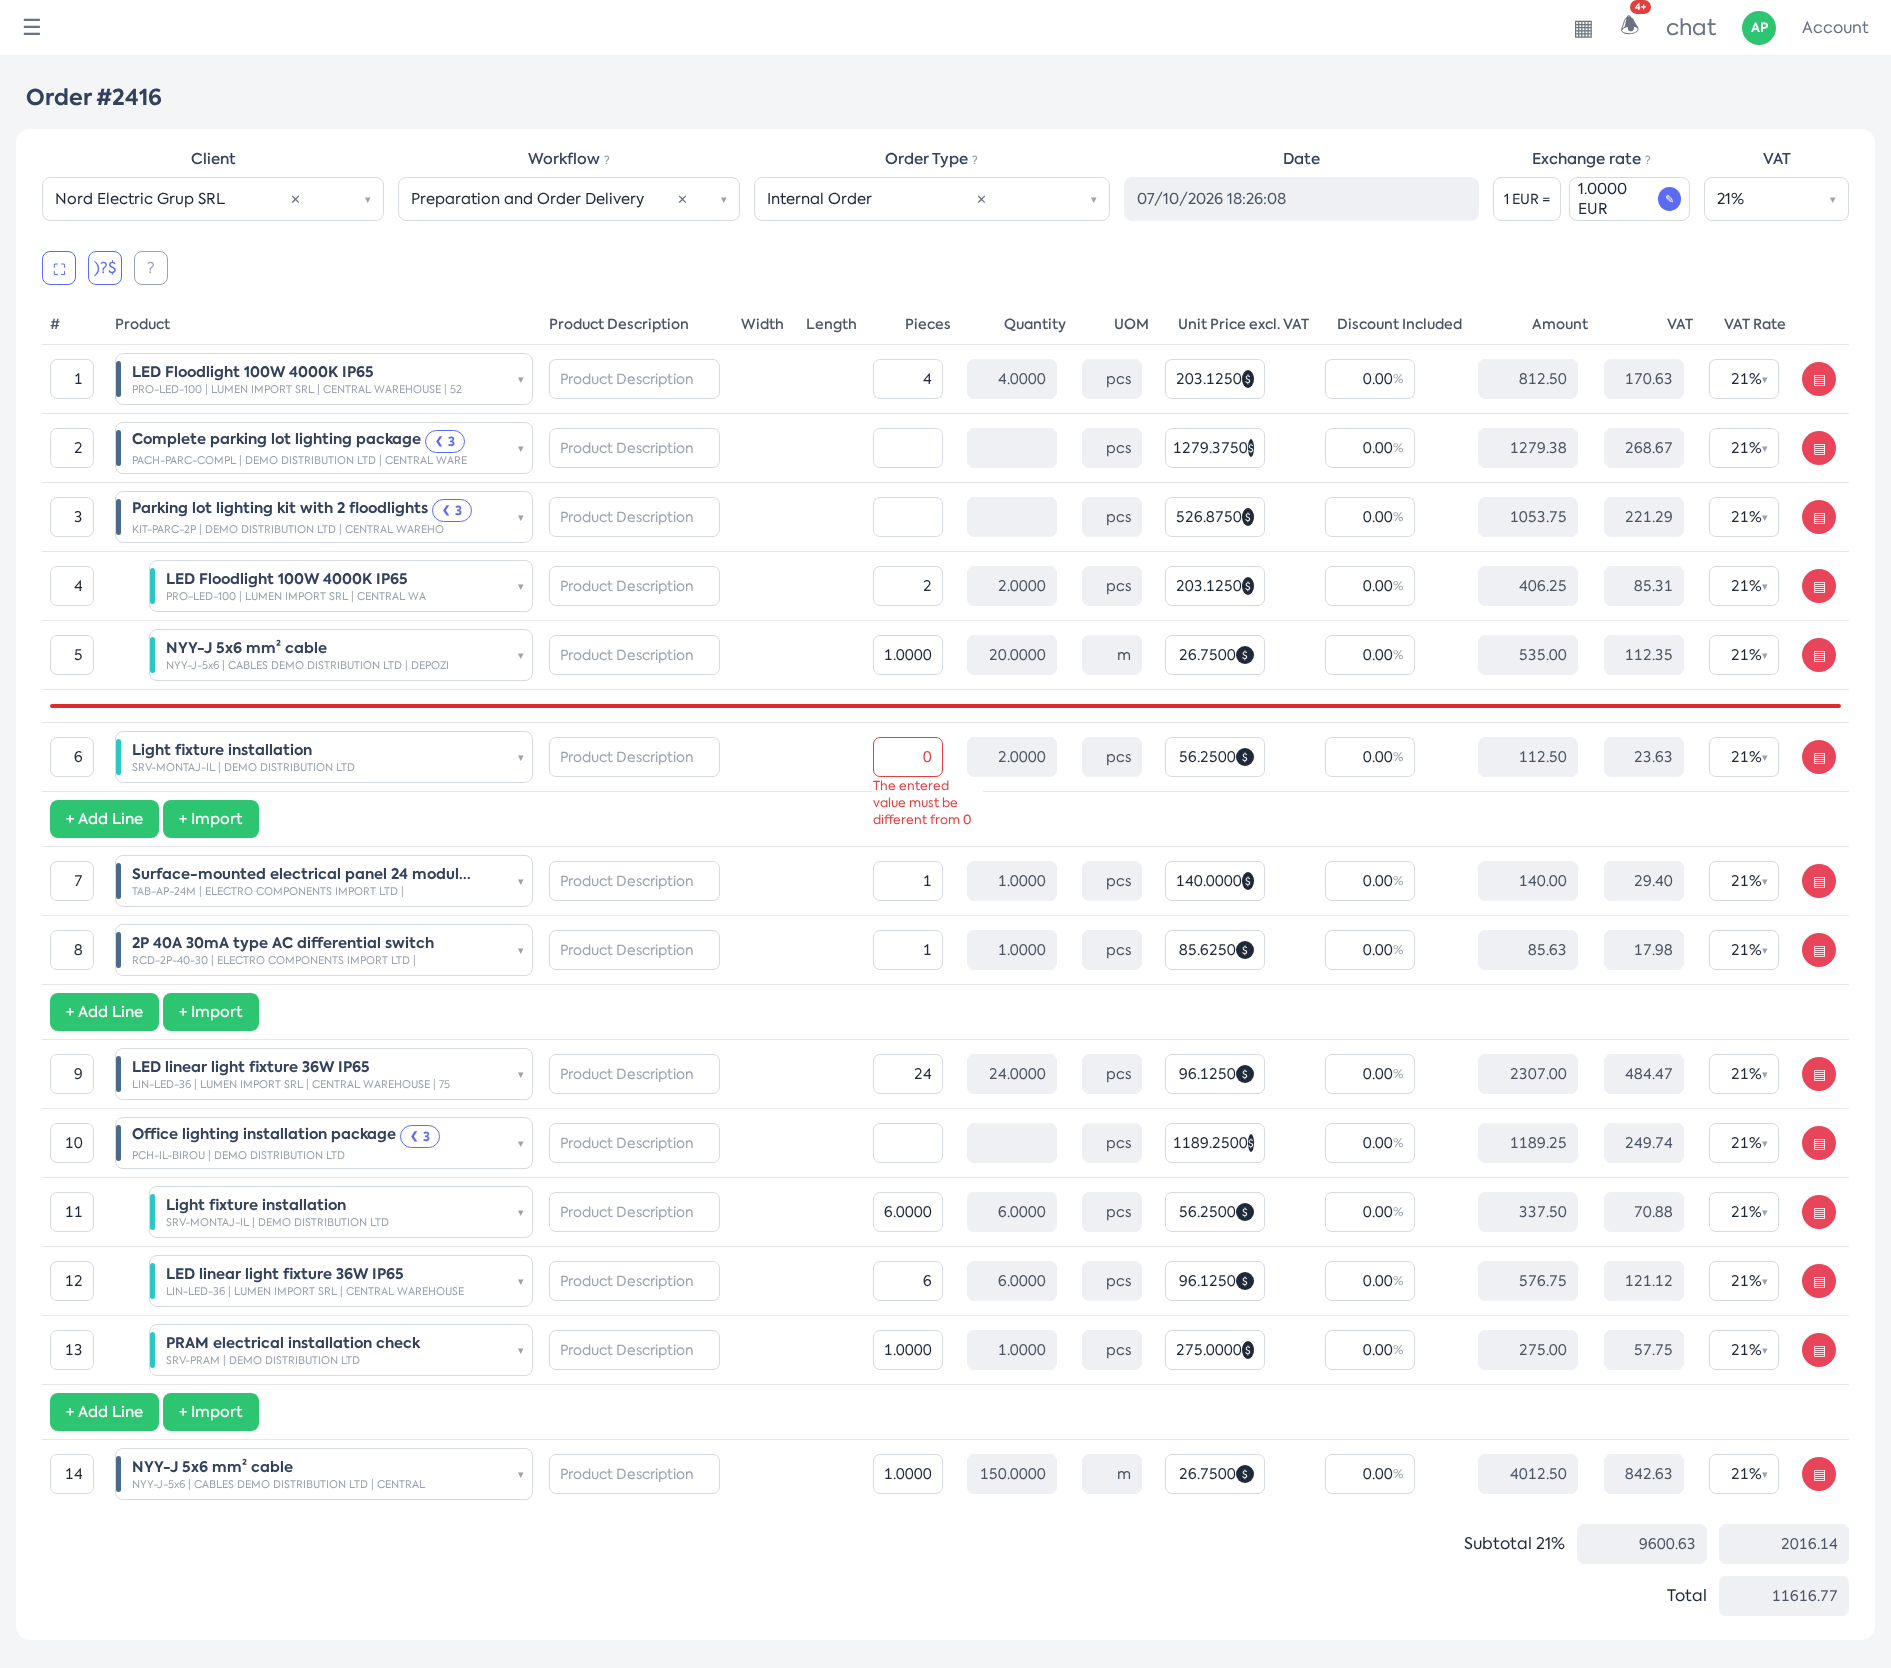Click Import below line 8
This screenshot has width=1891, height=1668.
point(211,1012)
